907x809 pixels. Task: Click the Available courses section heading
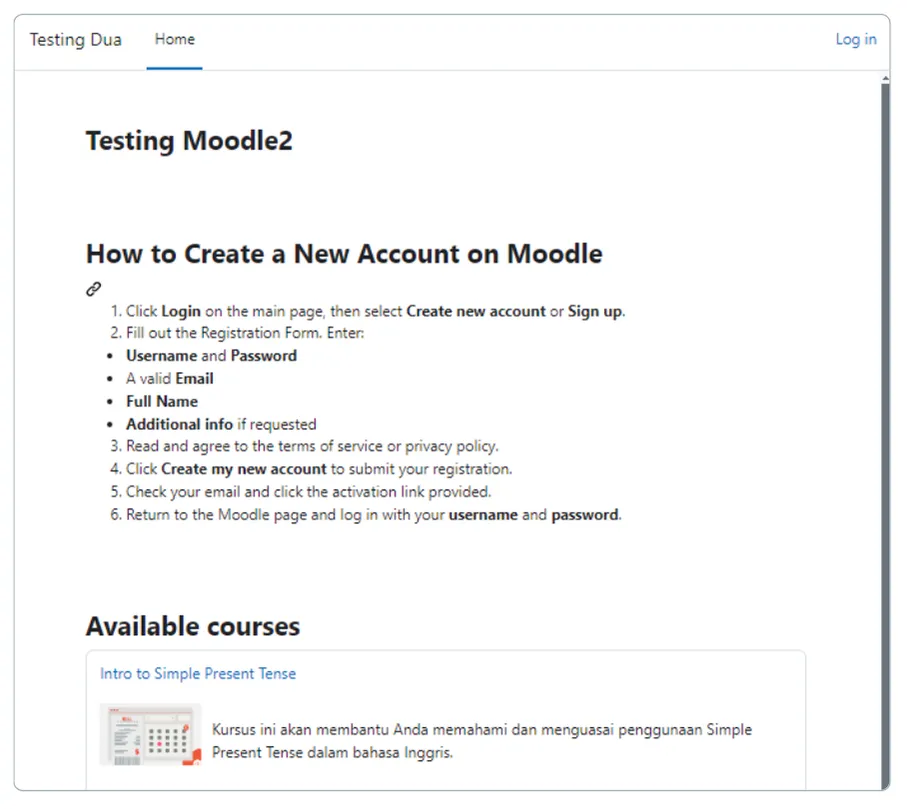[192, 626]
